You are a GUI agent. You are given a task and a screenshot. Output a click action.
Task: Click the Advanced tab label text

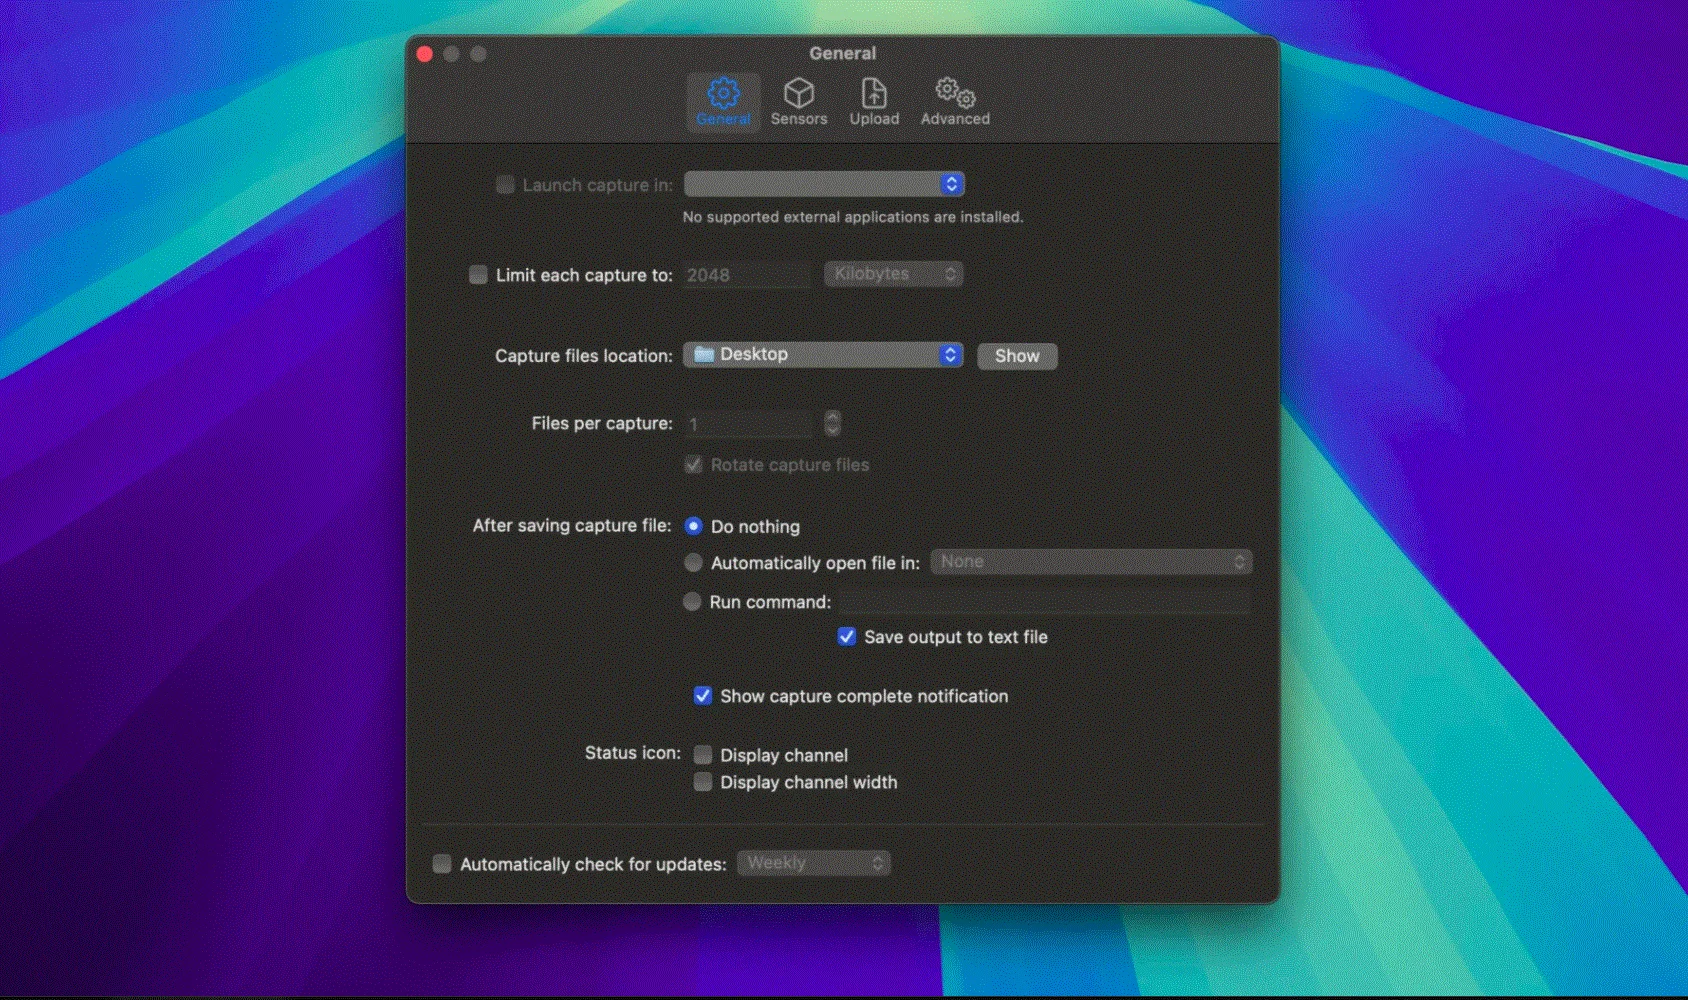point(955,118)
